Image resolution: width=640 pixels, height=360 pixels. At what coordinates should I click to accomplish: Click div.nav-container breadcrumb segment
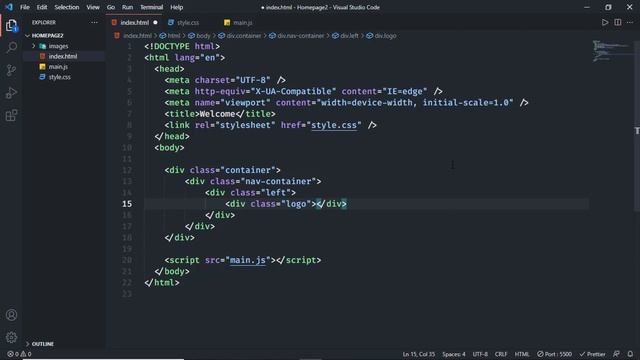point(300,36)
